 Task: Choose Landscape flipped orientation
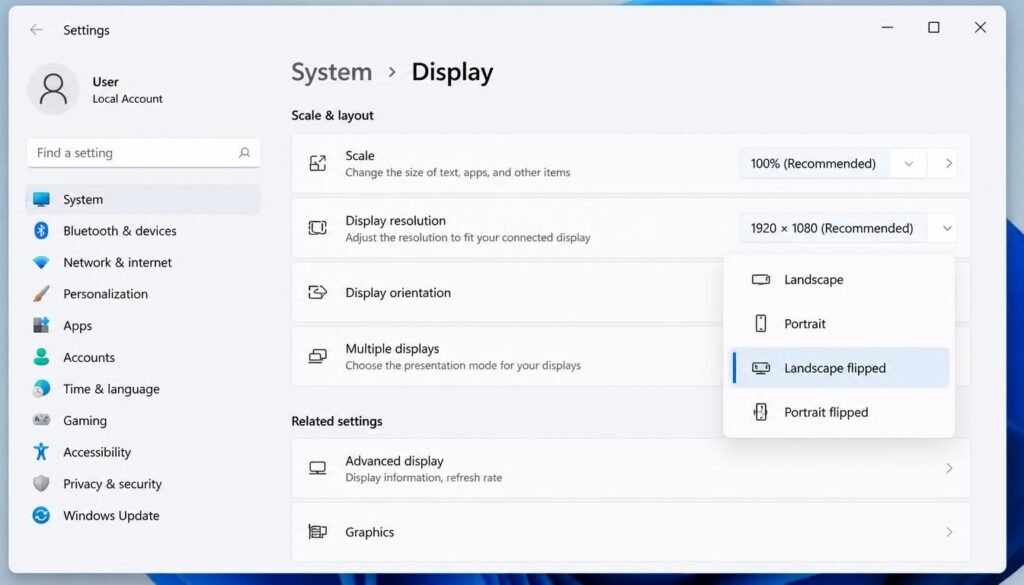[x=839, y=368]
